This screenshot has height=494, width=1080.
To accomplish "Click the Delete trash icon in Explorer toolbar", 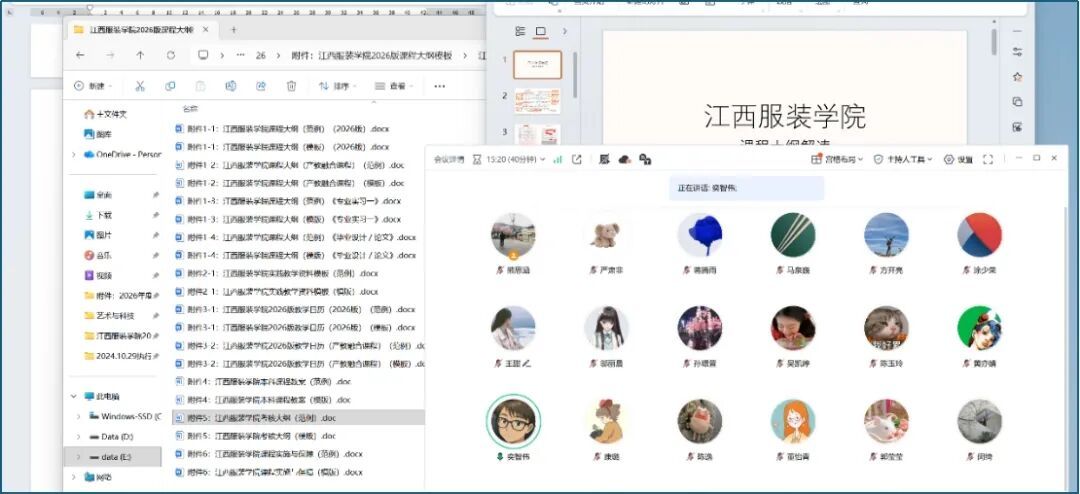I will (291, 86).
